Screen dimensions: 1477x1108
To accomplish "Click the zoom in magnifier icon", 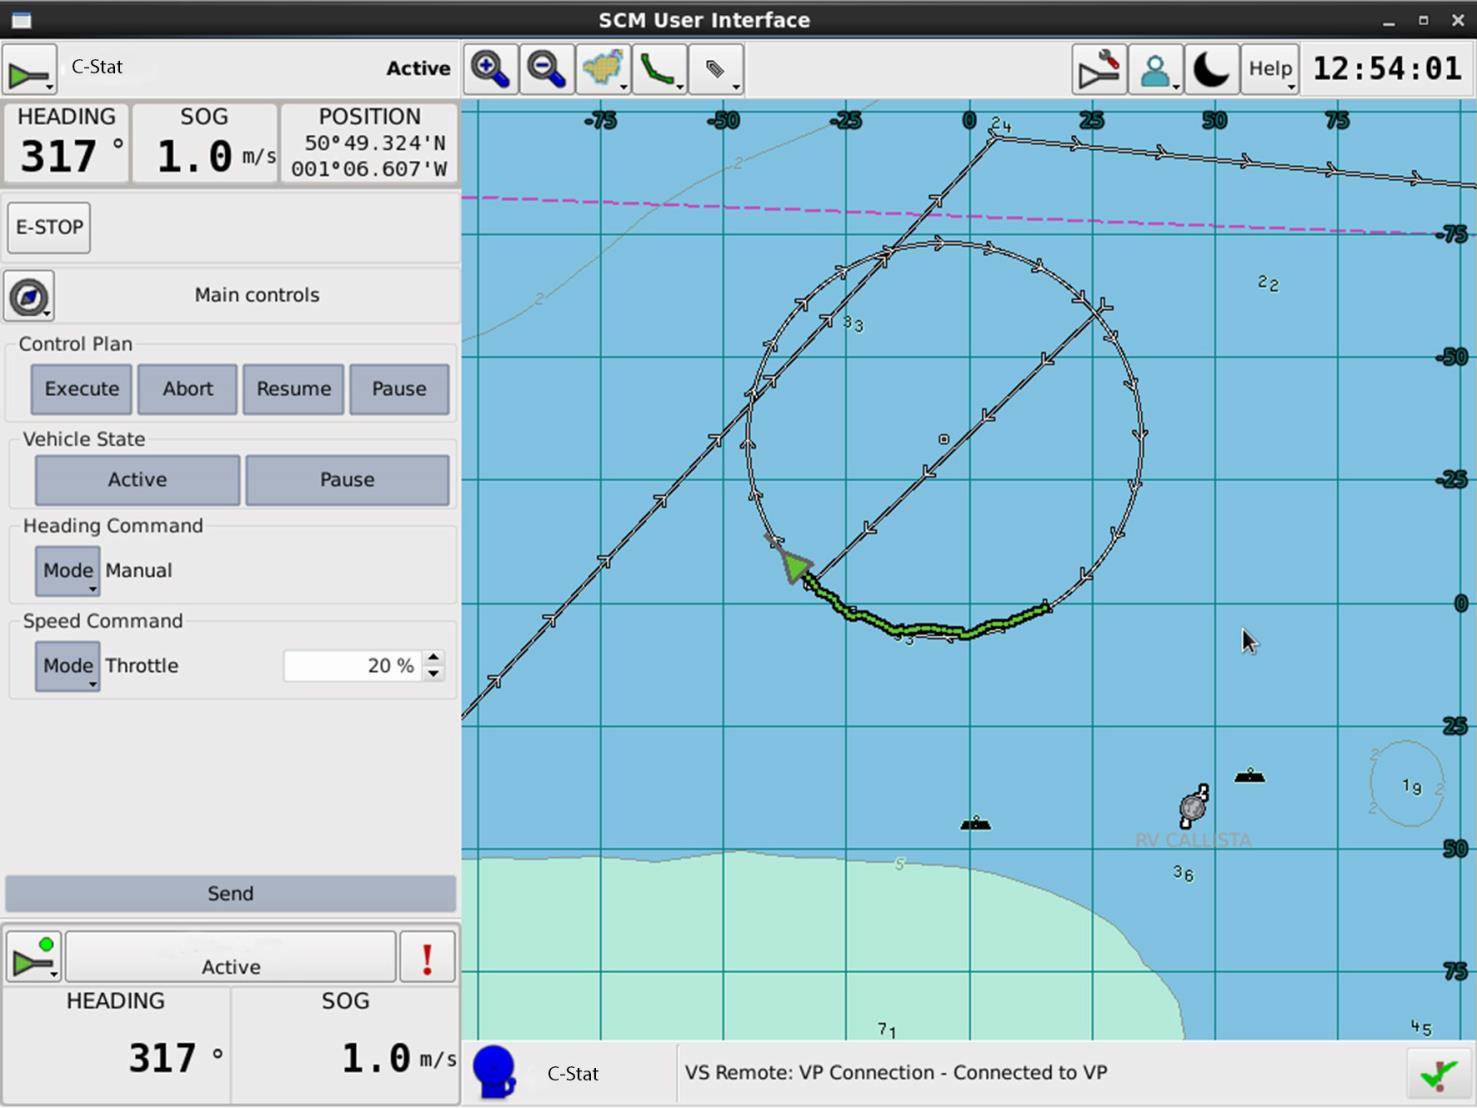I will tap(491, 69).
